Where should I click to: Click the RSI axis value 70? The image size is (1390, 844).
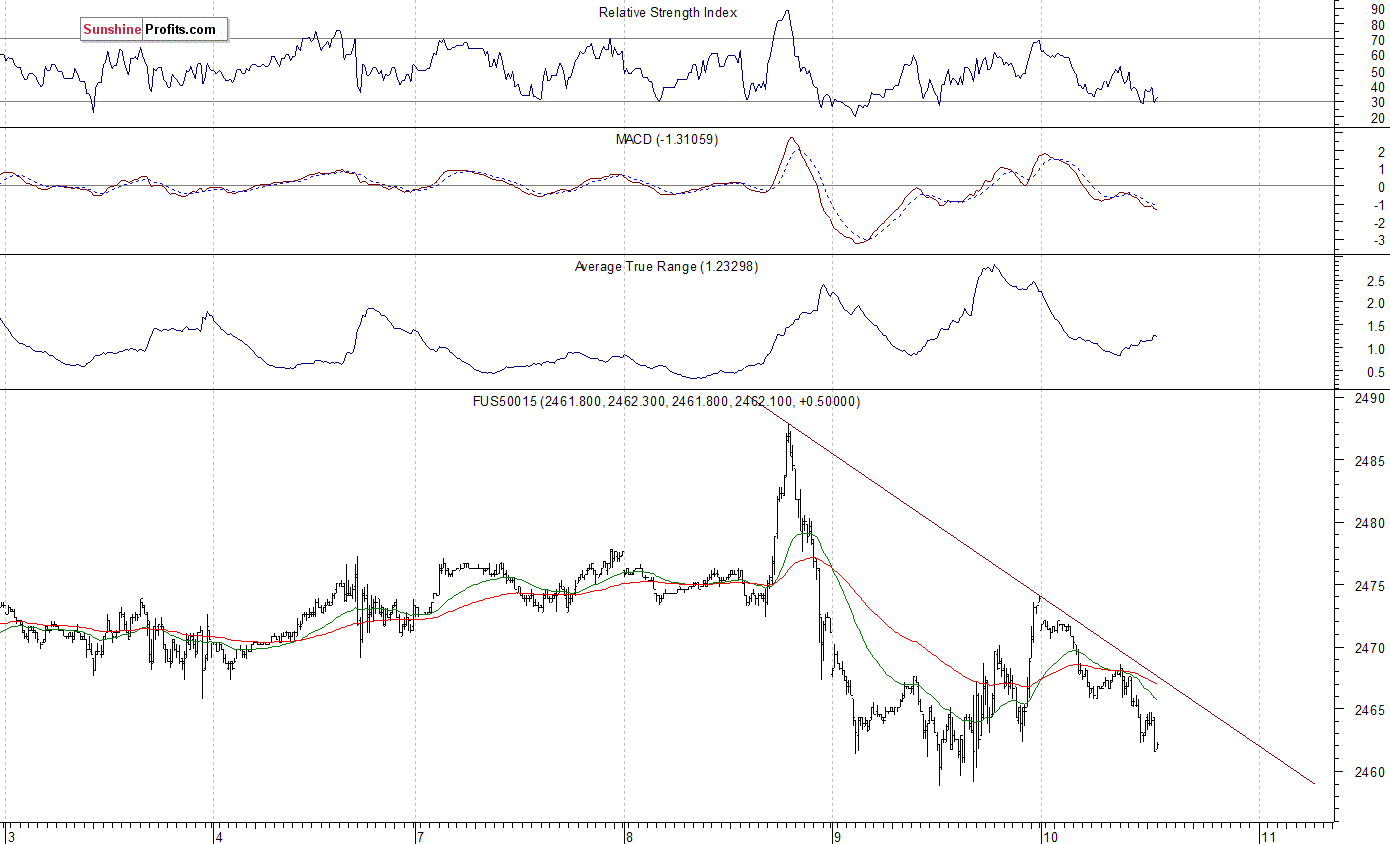(1378, 40)
